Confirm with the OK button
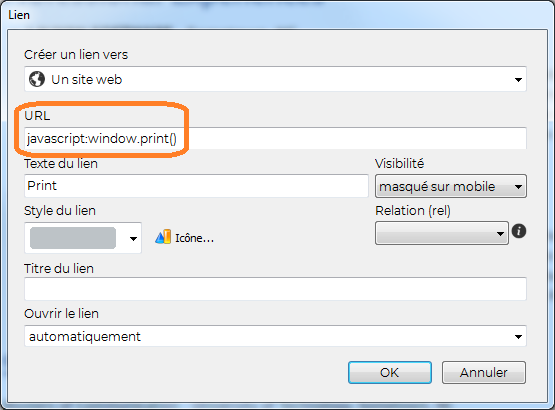This screenshot has height=410, width=555. [x=390, y=372]
